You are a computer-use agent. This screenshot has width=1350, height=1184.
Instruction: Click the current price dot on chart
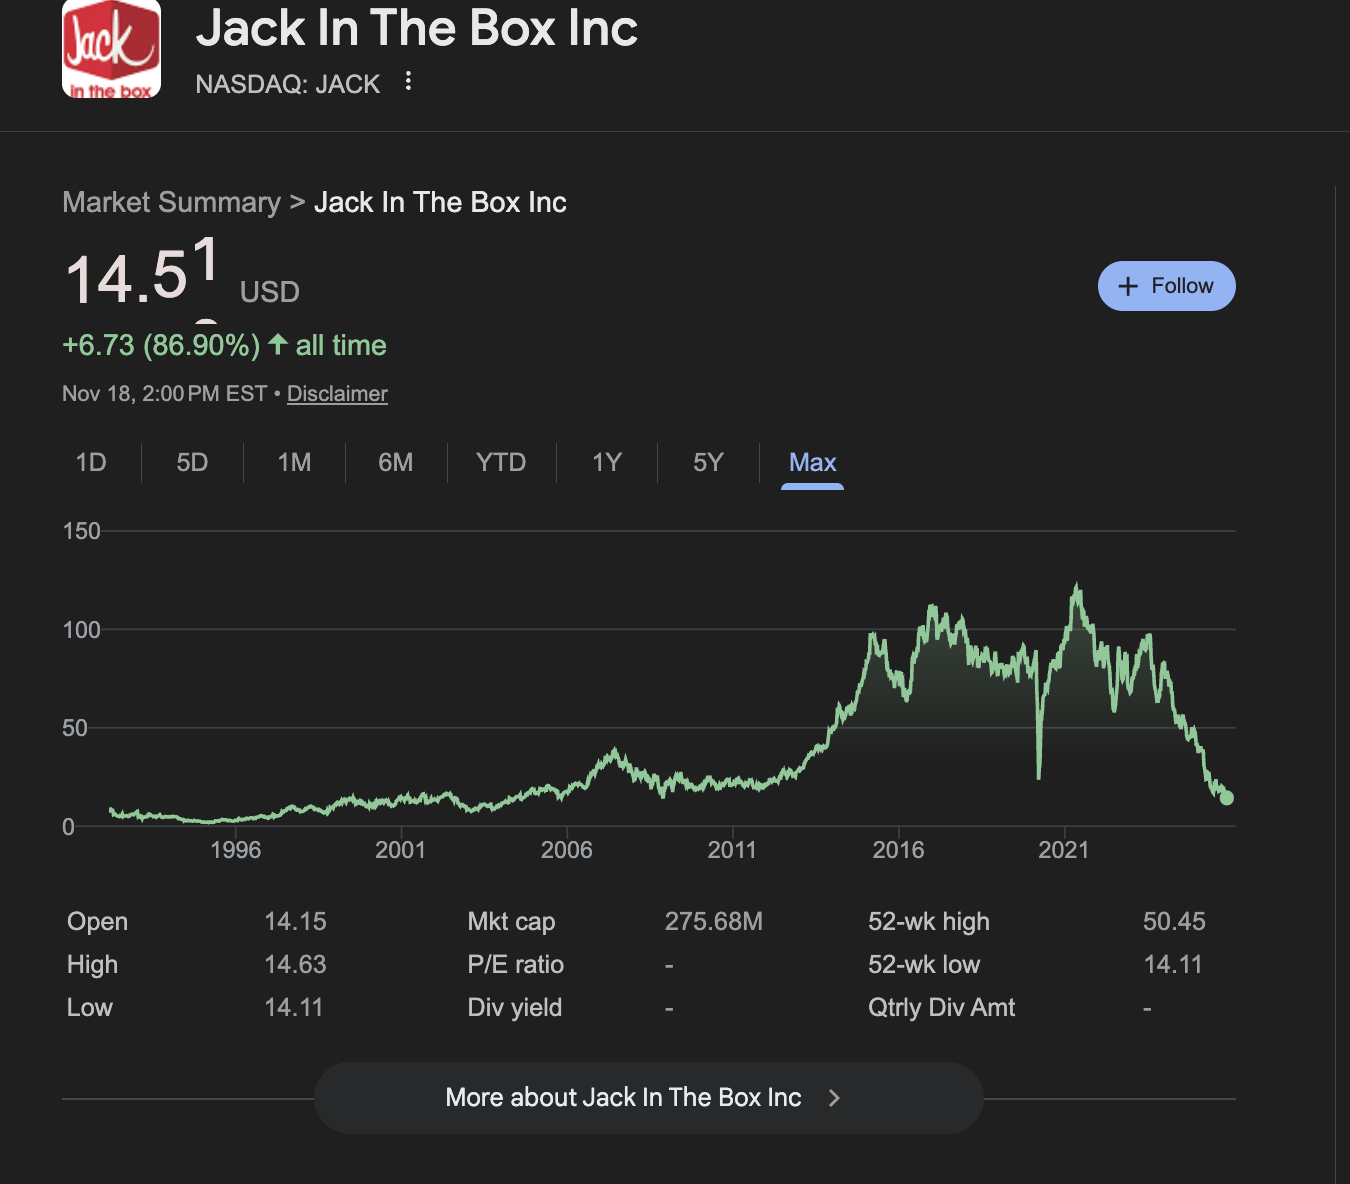coord(1227,798)
